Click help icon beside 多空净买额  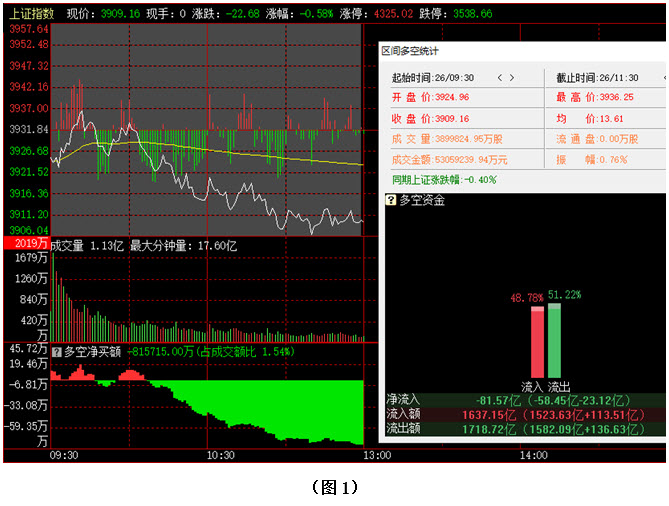coord(57,351)
